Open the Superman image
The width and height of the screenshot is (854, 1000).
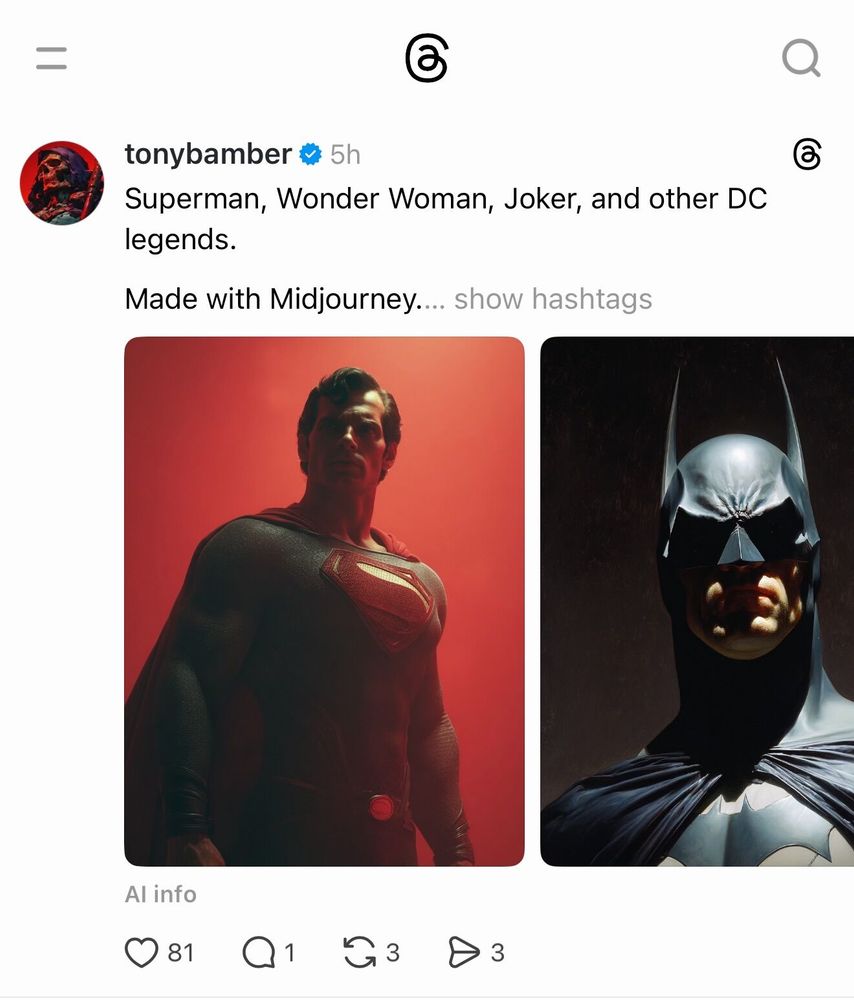pos(324,598)
